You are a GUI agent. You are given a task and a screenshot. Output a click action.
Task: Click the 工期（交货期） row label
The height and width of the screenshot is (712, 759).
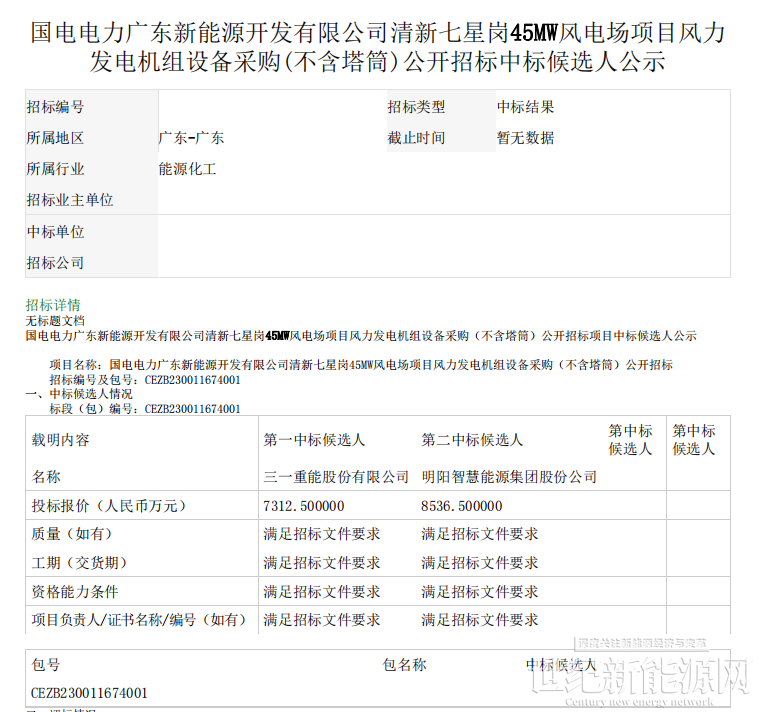coord(79,563)
